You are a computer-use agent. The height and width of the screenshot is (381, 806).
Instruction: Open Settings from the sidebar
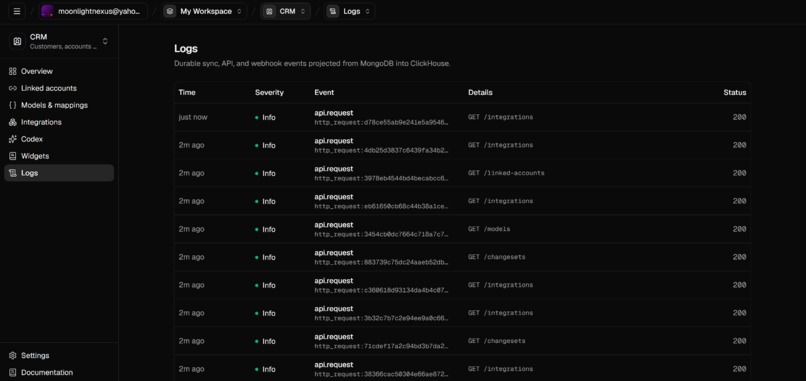tap(59, 356)
